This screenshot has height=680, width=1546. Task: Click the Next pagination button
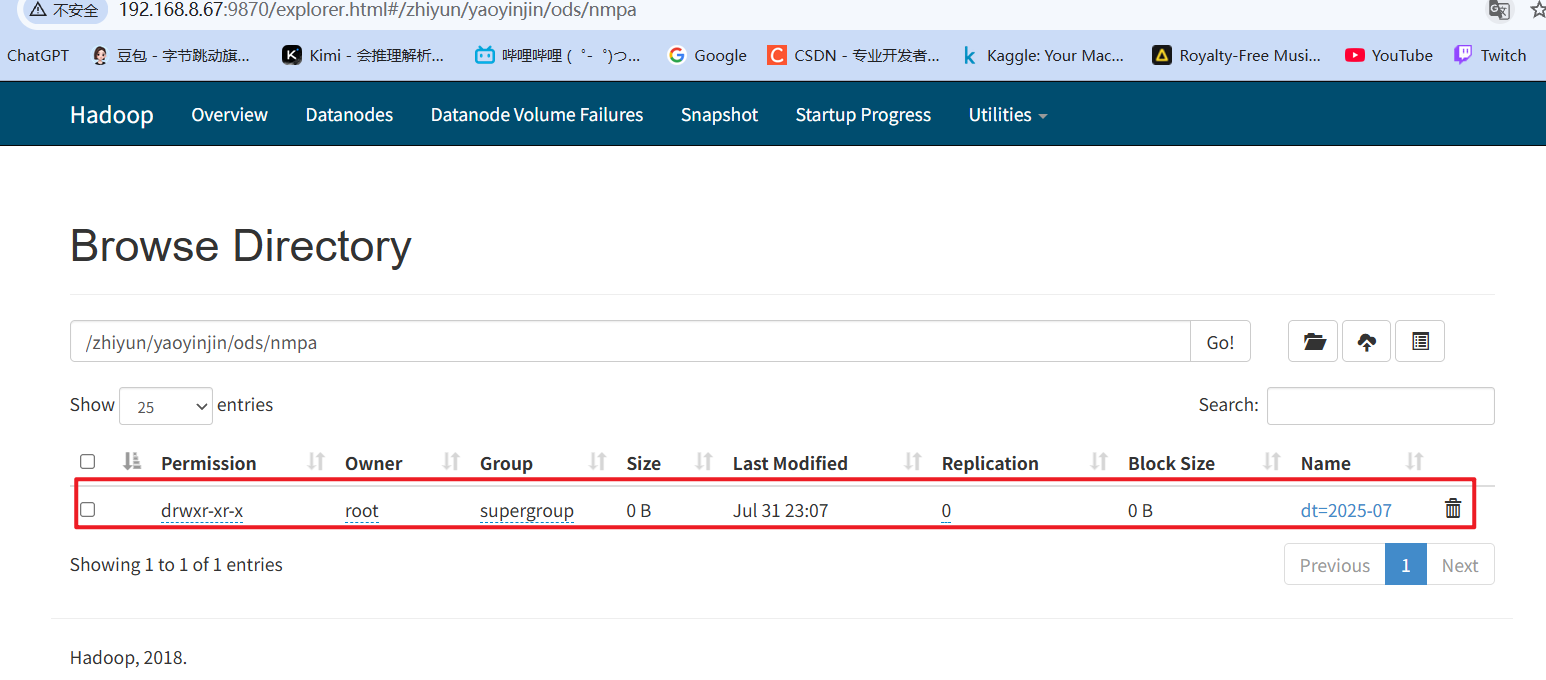point(1459,565)
